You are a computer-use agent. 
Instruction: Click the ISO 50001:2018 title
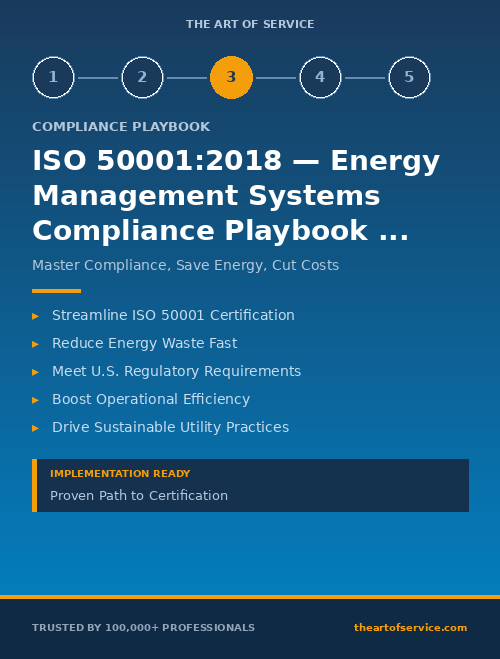(x=236, y=195)
